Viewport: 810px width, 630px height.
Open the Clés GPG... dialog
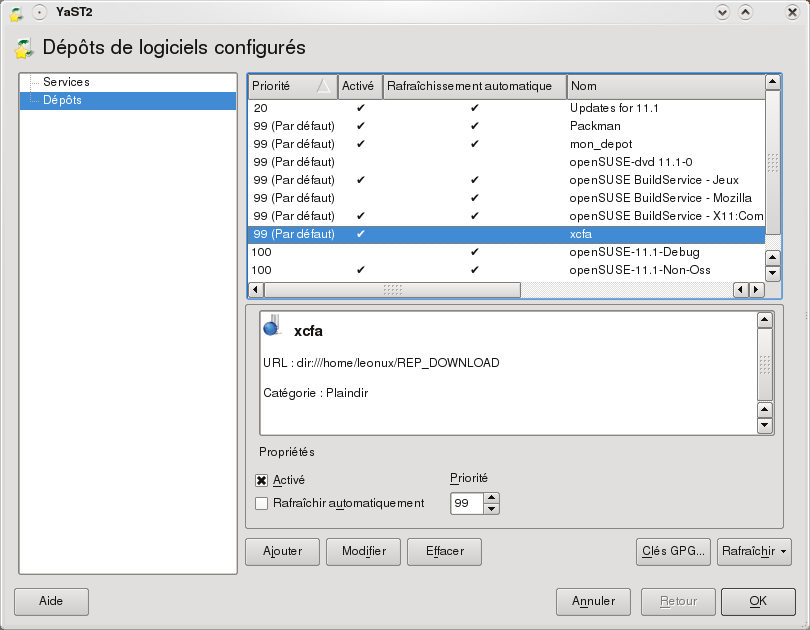tap(674, 552)
